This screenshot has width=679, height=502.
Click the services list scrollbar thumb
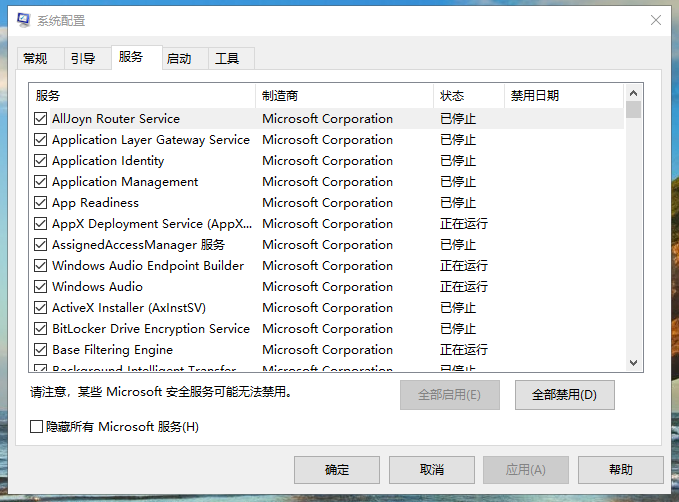[x=634, y=110]
